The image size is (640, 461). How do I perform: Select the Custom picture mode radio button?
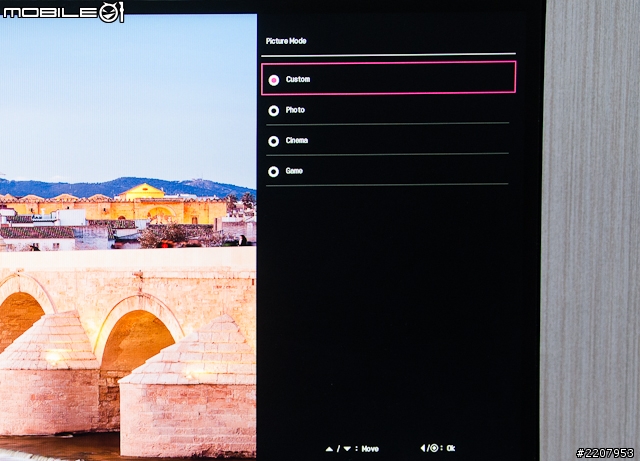[273, 80]
